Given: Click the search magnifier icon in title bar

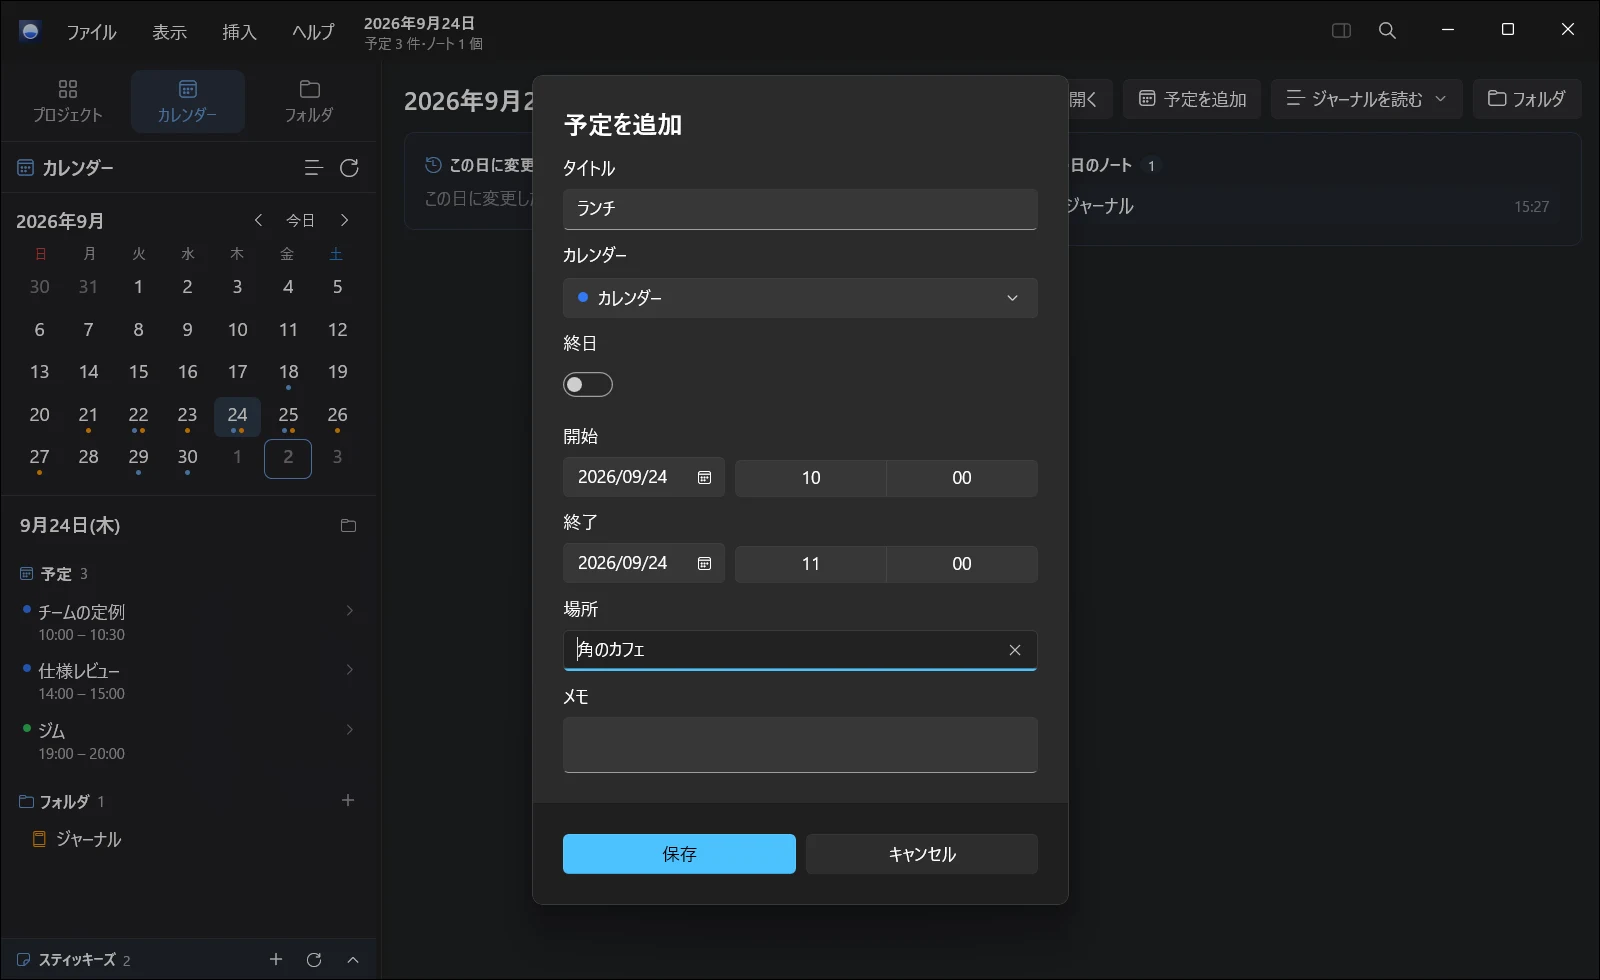Looking at the screenshot, I should tap(1387, 30).
